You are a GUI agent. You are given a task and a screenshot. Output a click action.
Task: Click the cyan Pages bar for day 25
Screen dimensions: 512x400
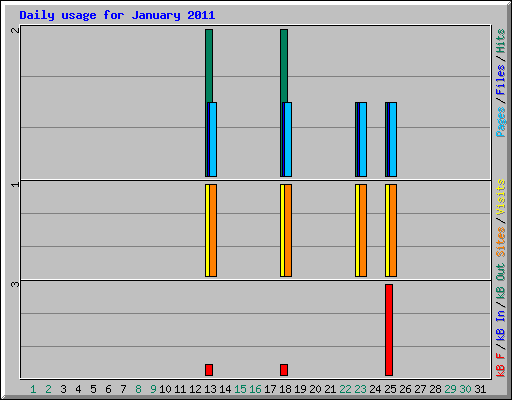point(393,139)
